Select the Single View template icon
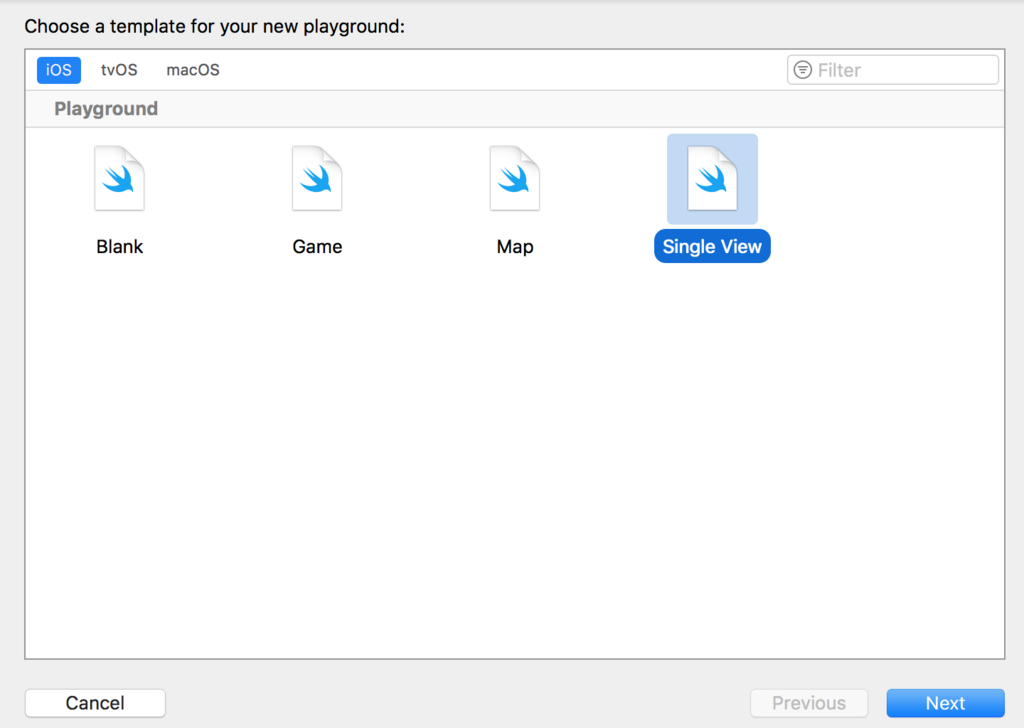 (712, 178)
